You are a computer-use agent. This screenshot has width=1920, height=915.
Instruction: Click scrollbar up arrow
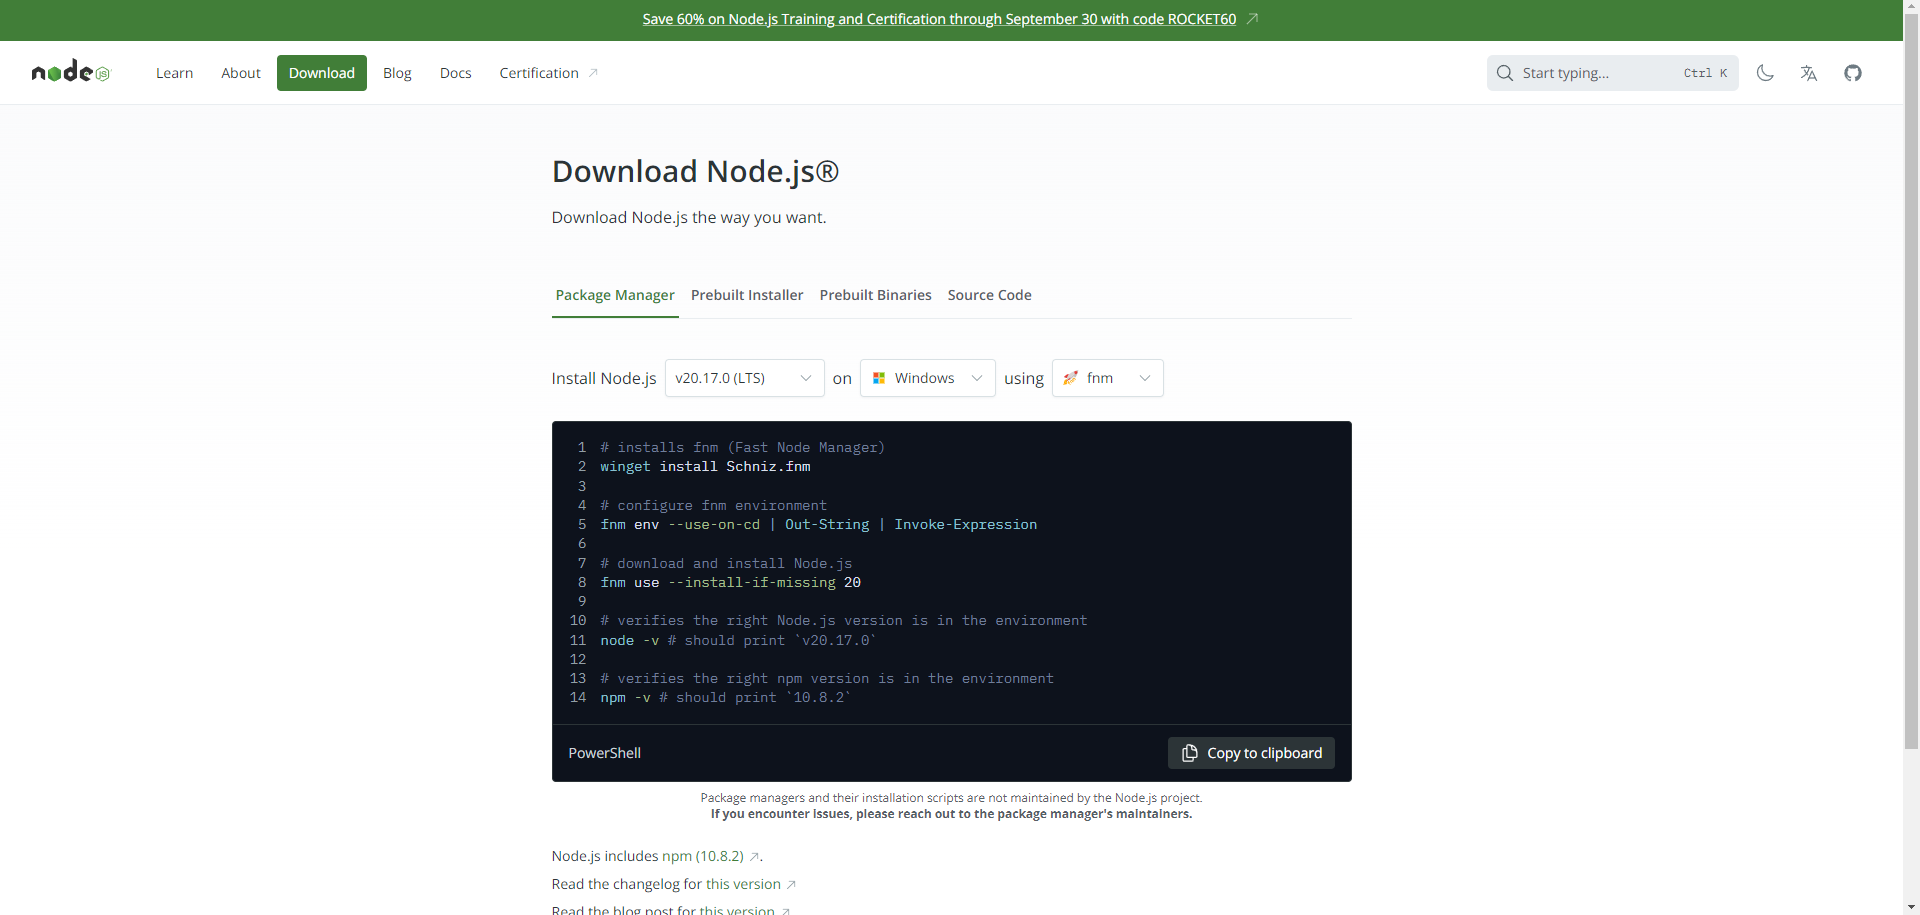[1911, 7]
